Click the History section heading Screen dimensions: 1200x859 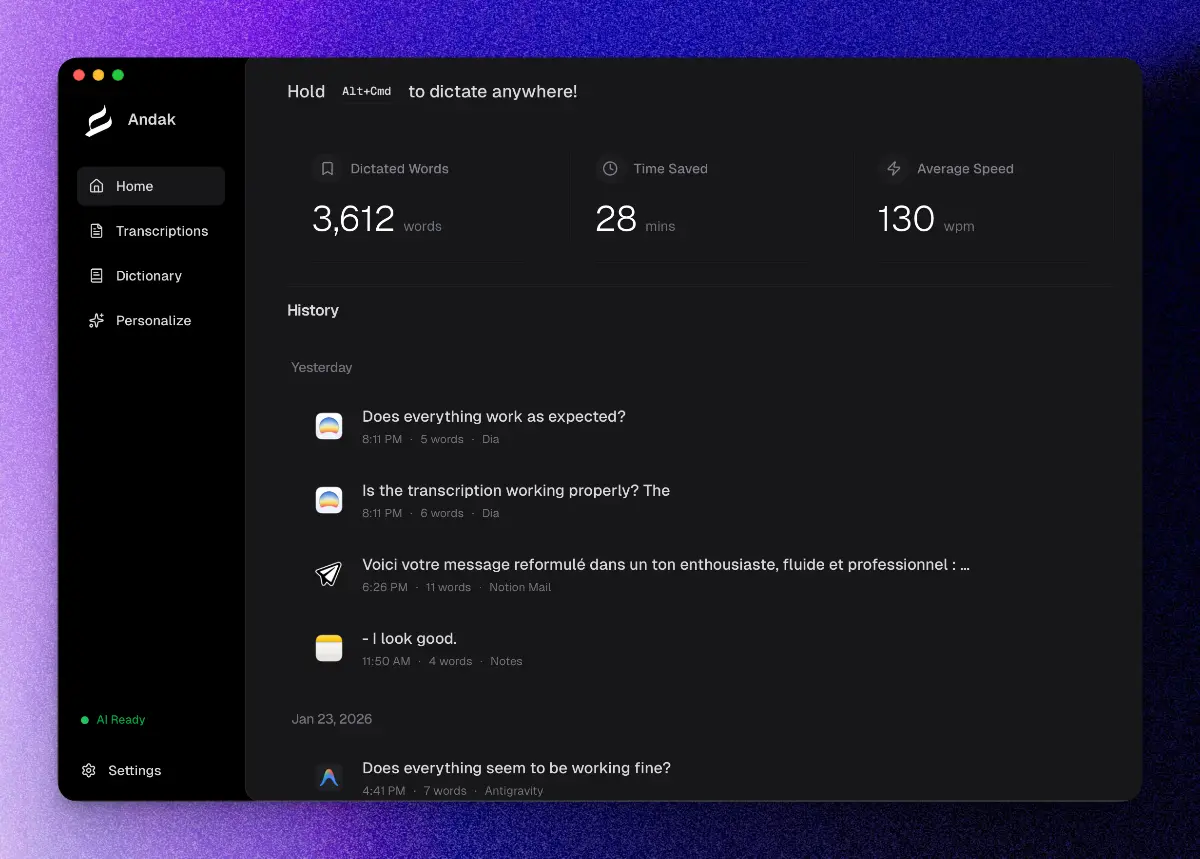[x=313, y=310]
